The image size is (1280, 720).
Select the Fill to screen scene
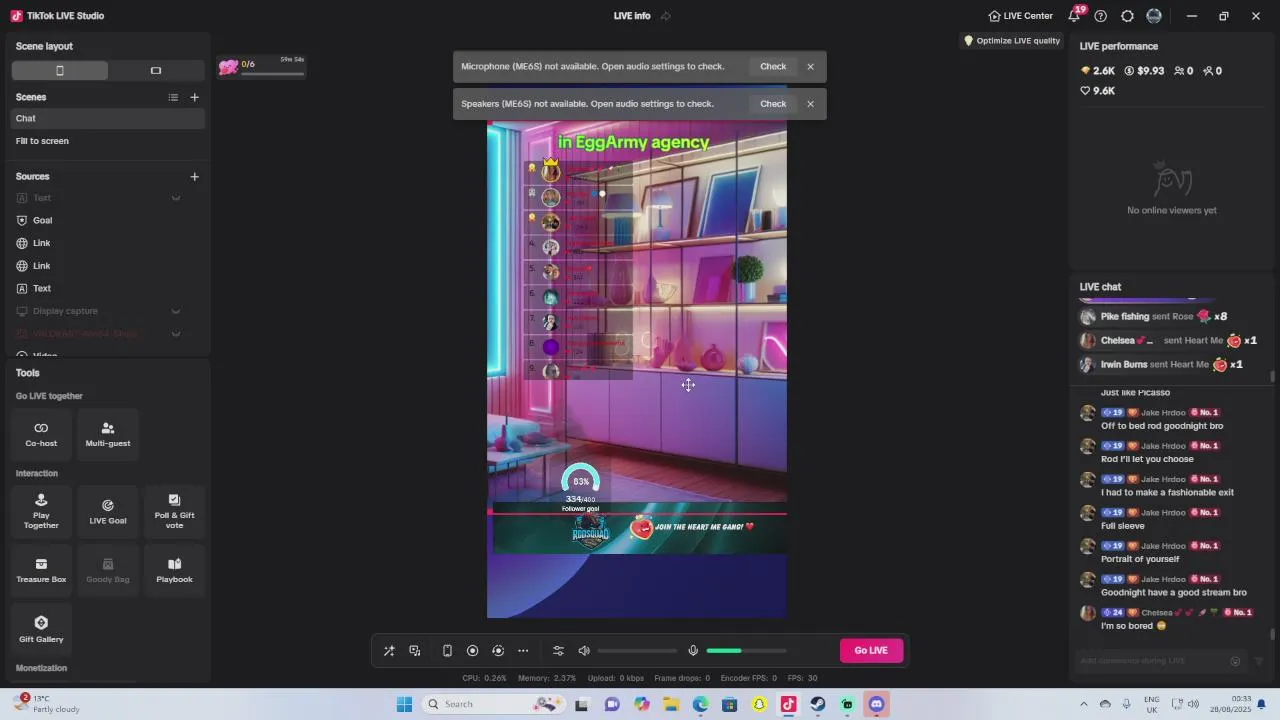click(x=108, y=141)
